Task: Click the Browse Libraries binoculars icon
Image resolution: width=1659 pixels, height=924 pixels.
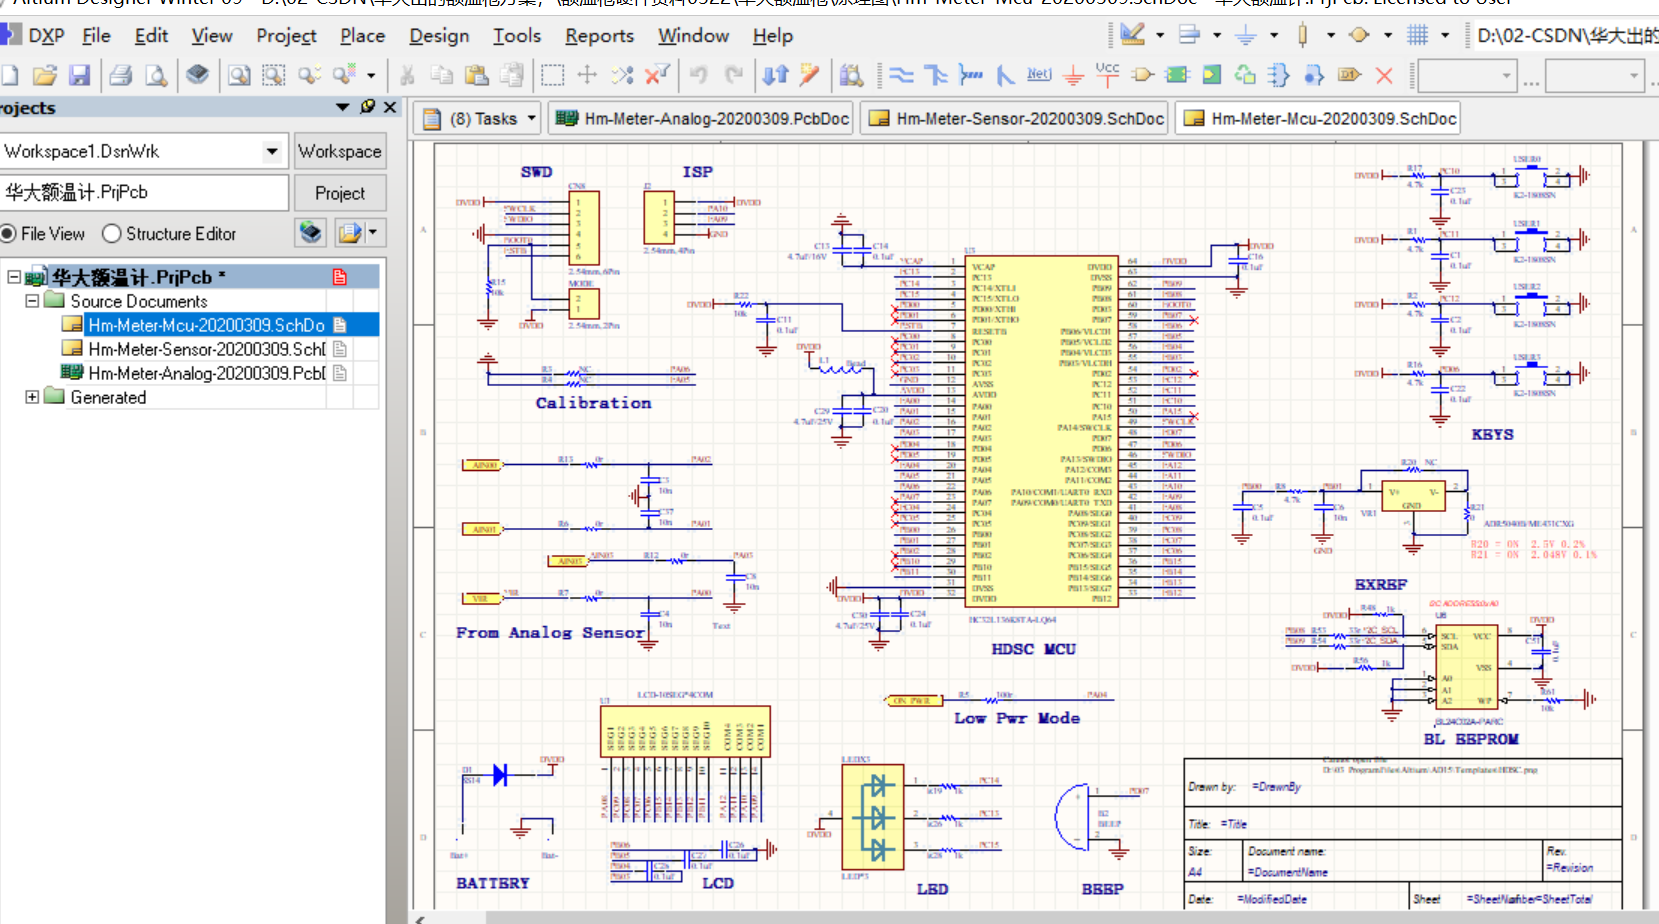Action: (x=851, y=75)
